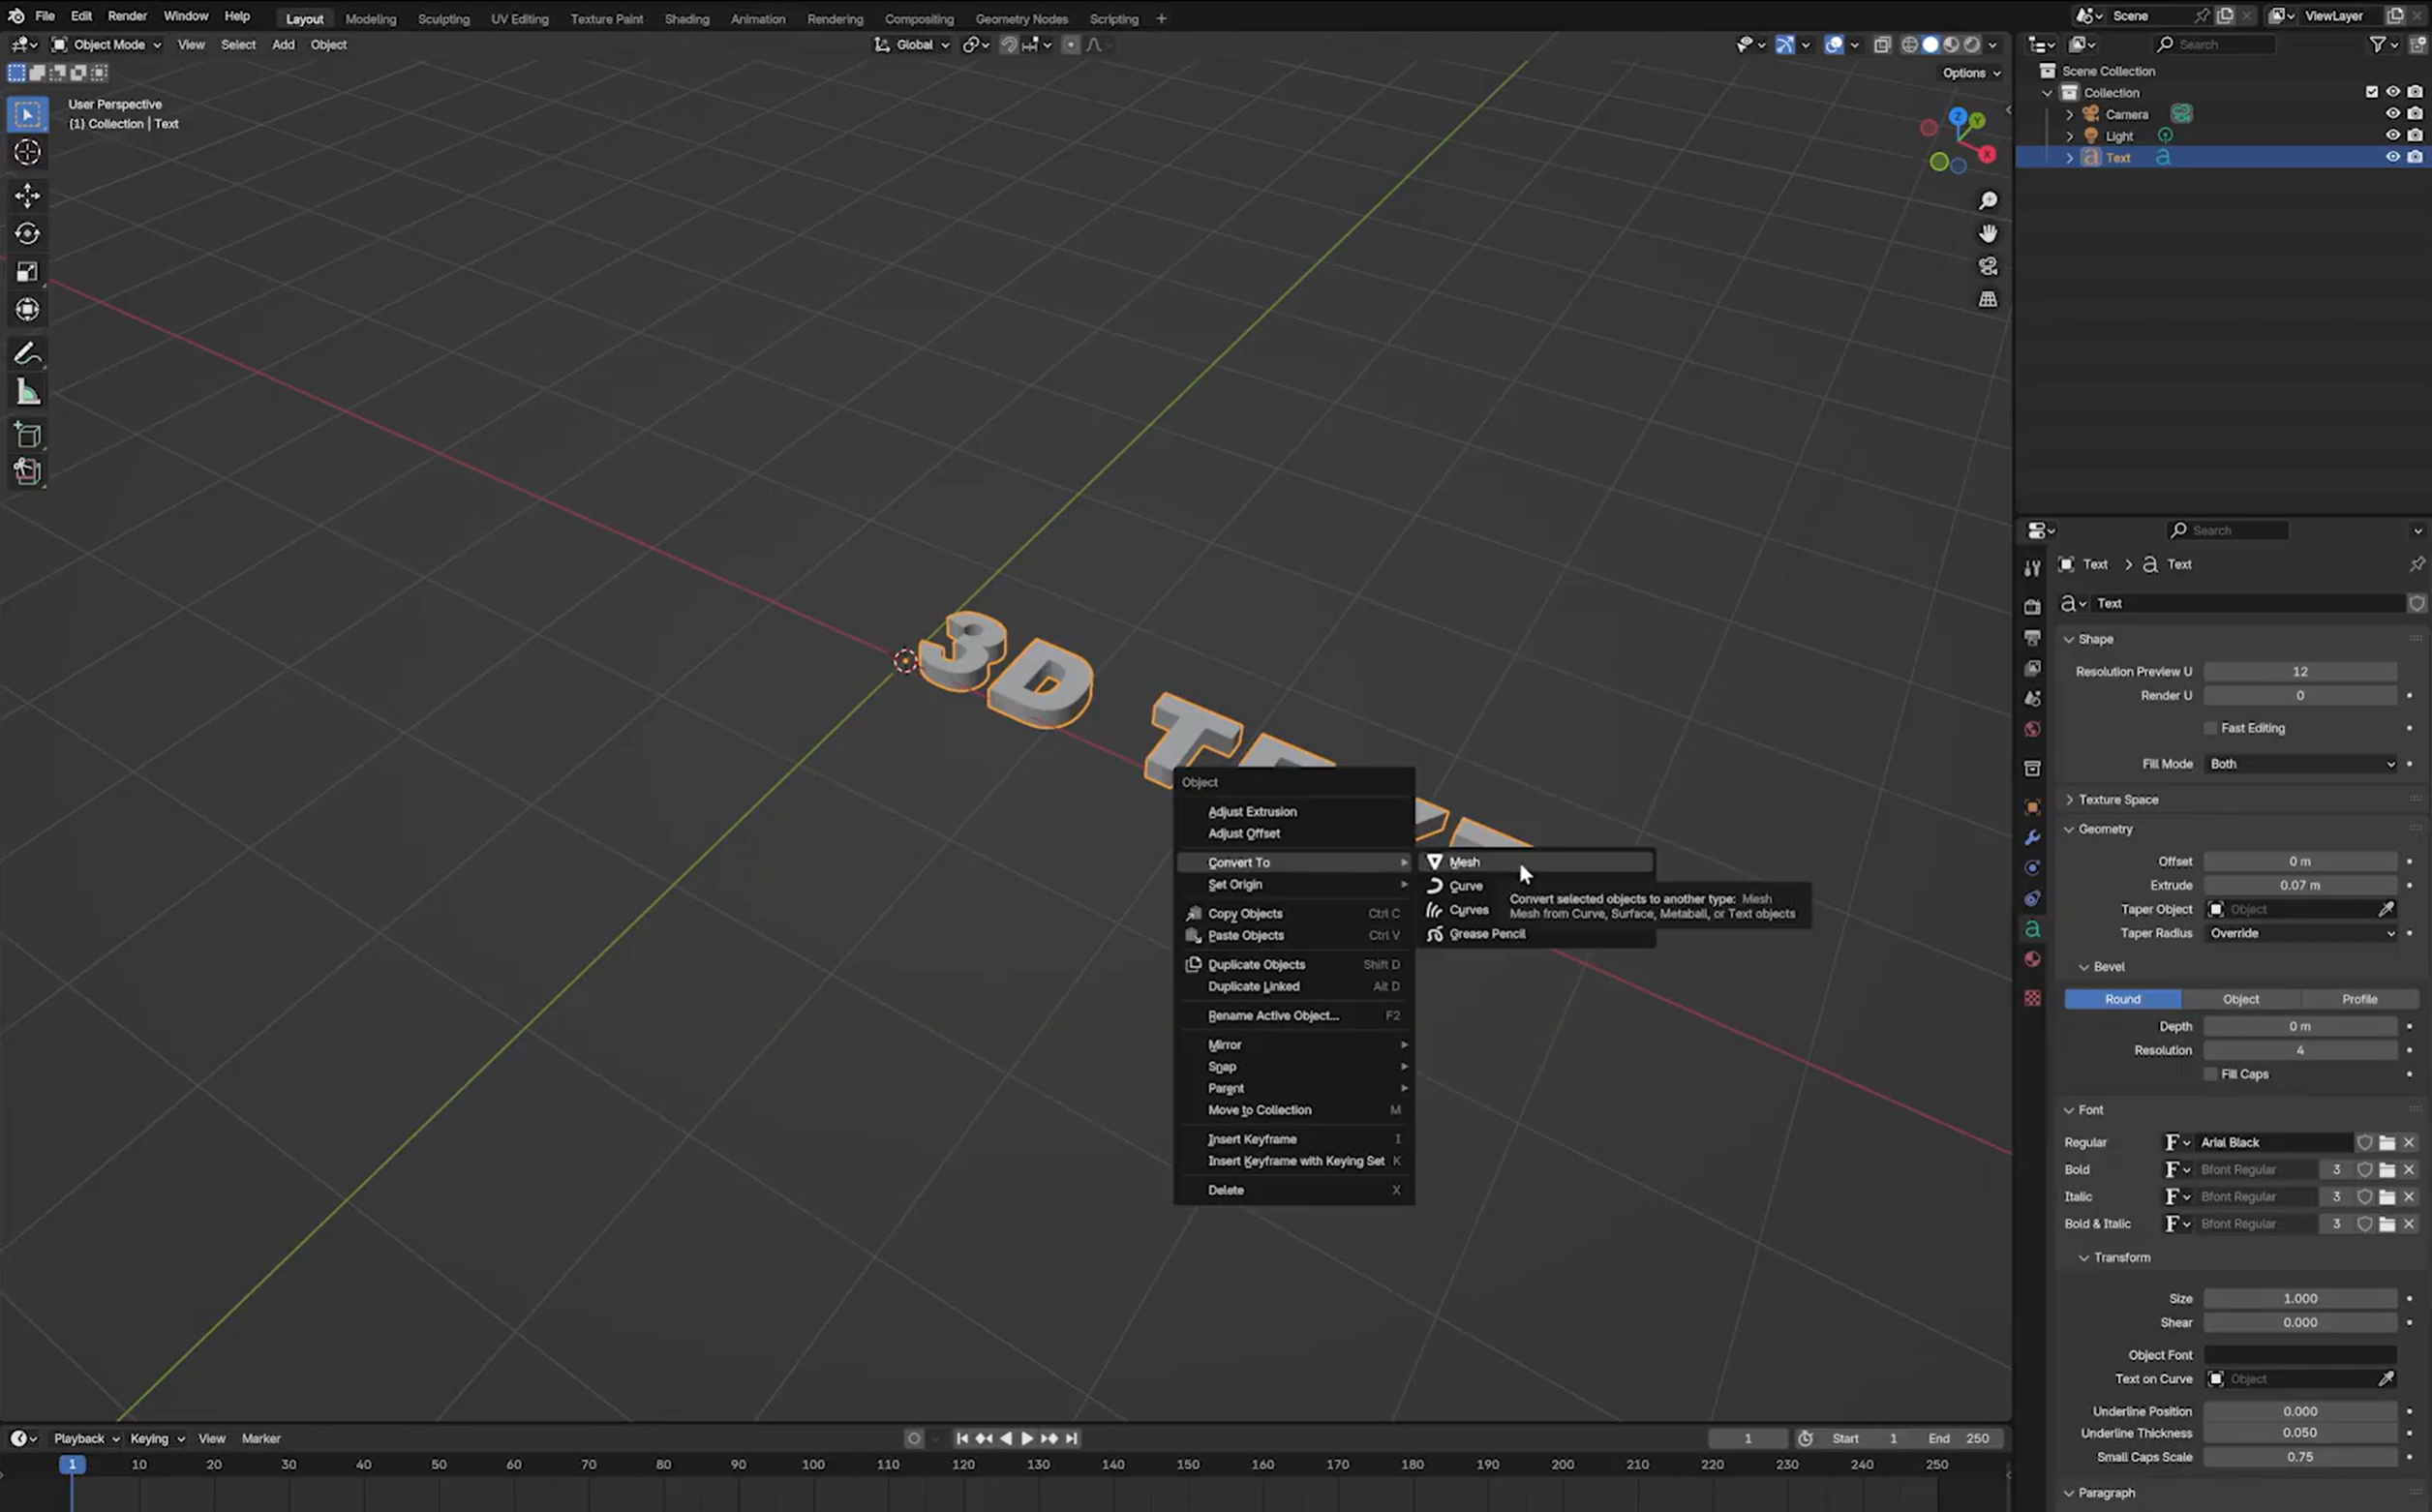This screenshot has width=2432, height=1512.
Task: Play the animation forward
Action: (1027, 1438)
